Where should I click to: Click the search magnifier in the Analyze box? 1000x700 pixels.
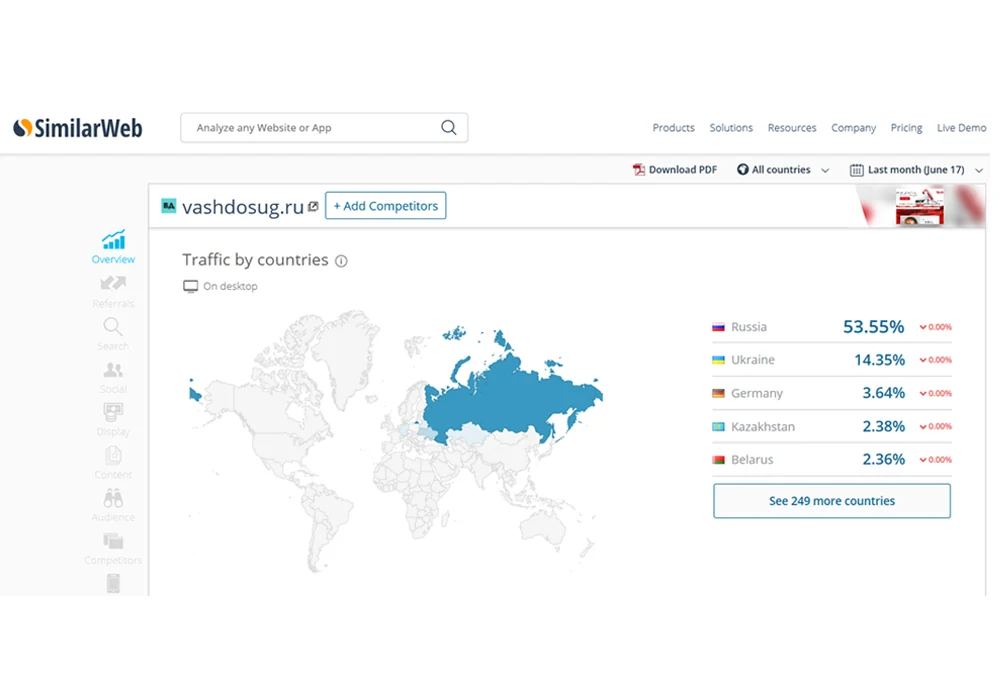click(449, 128)
